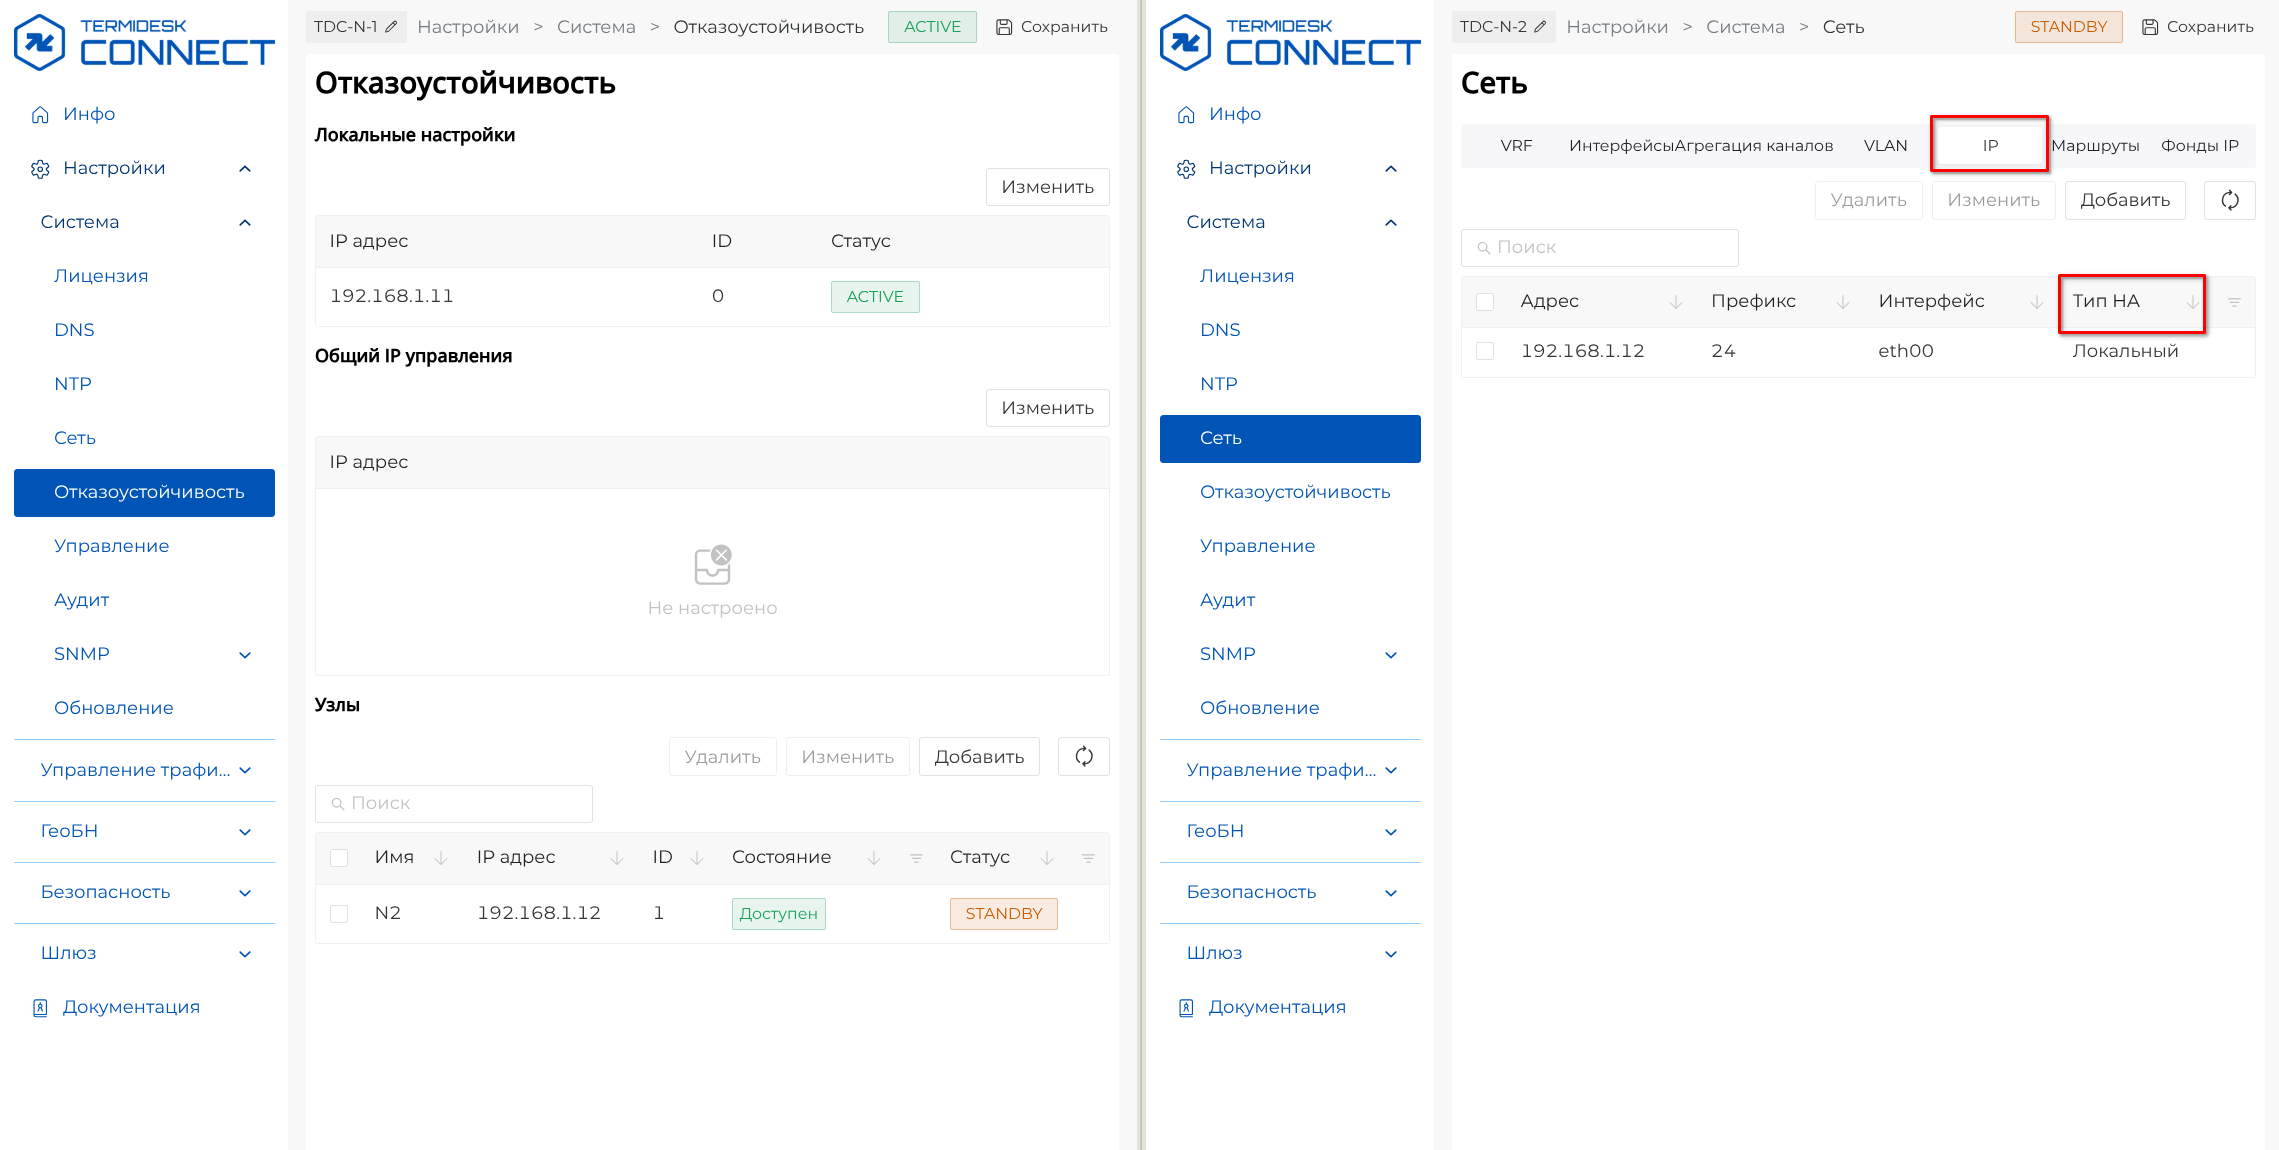The image size is (2279, 1150).
Task: Click the Поиск field above the nodes table
Action: coord(454,803)
